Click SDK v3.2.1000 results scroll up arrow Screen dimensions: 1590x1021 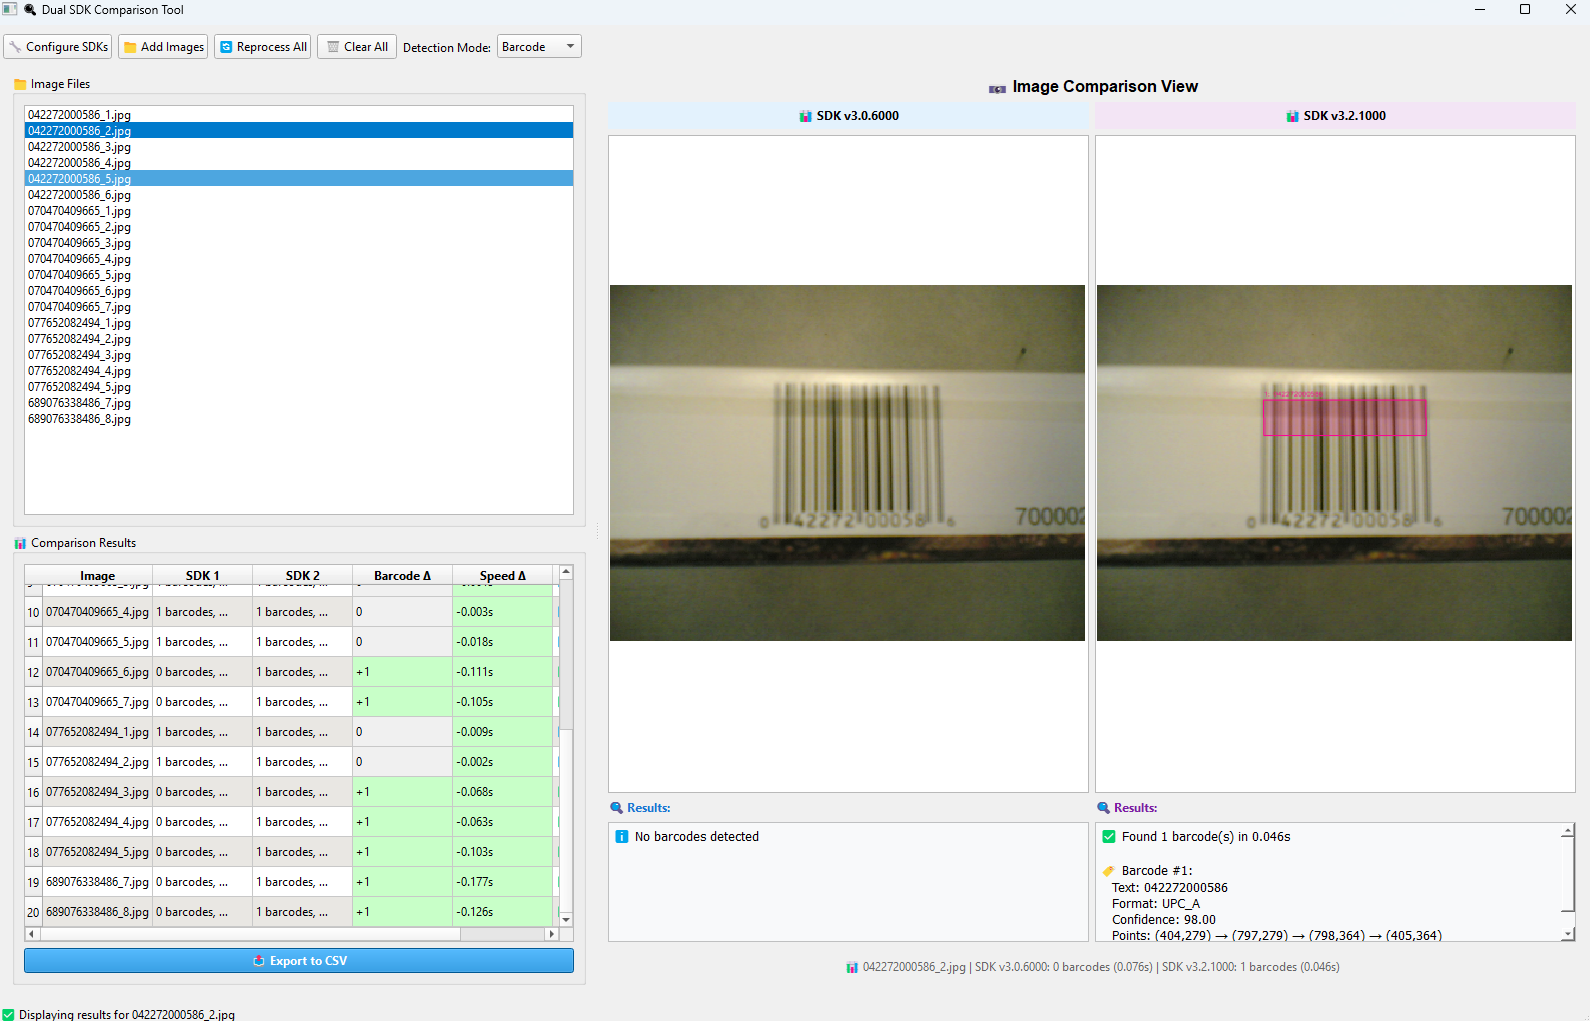click(x=1568, y=831)
